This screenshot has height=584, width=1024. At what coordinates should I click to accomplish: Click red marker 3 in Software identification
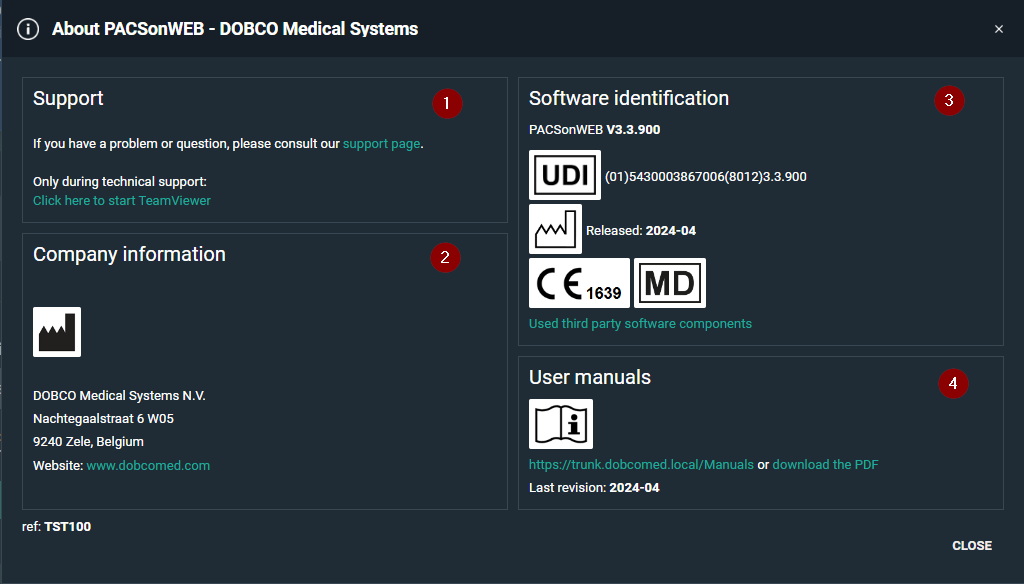(949, 100)
